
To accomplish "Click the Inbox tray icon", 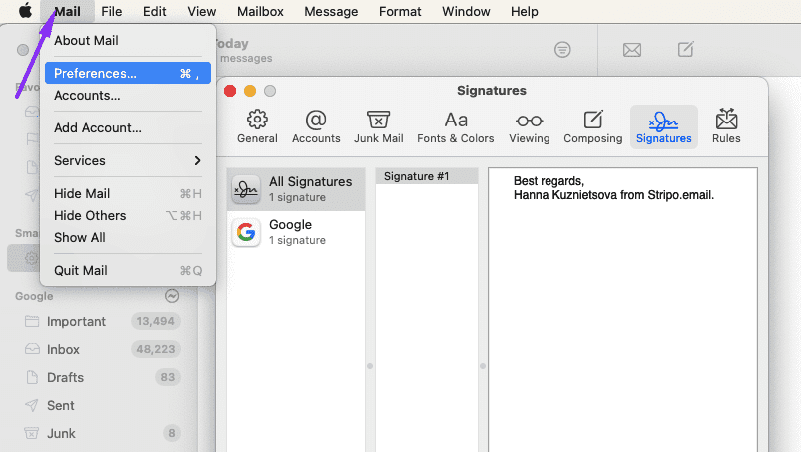I will coord(32,349).
